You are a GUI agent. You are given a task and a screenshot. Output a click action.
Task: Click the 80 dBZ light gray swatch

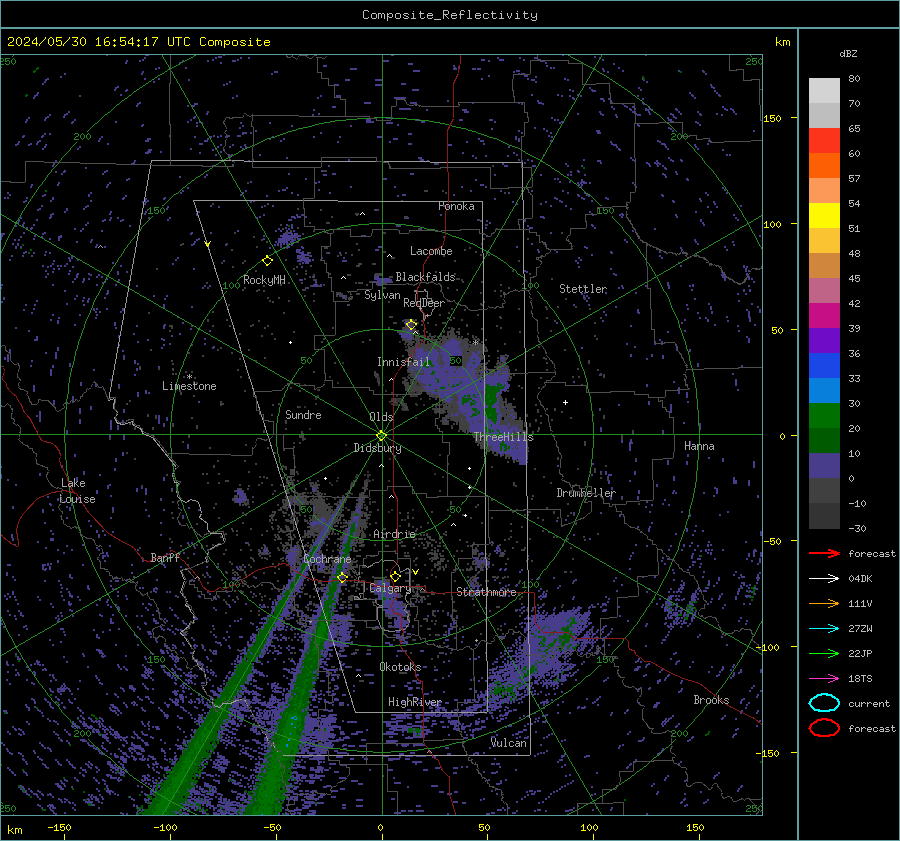824,90
